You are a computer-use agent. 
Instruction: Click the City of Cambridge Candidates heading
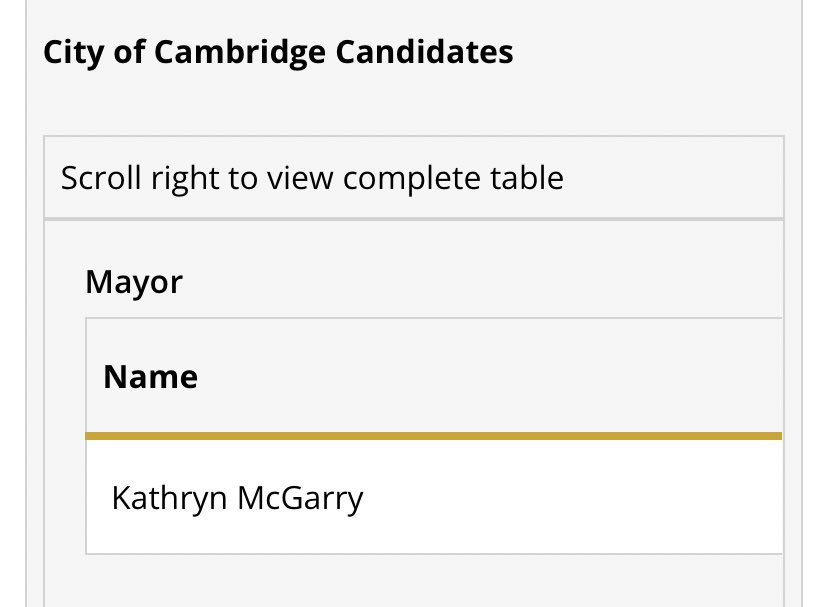tap(278, 53)
